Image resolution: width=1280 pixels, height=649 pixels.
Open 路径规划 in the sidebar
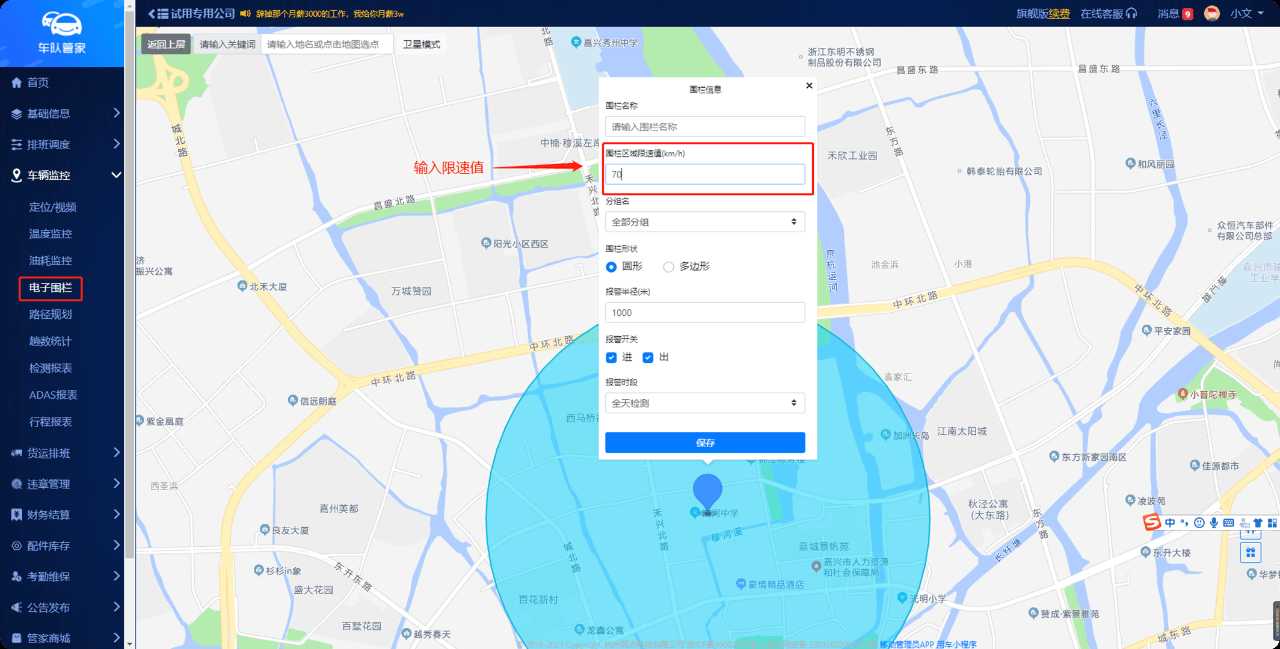click(50, 315)
